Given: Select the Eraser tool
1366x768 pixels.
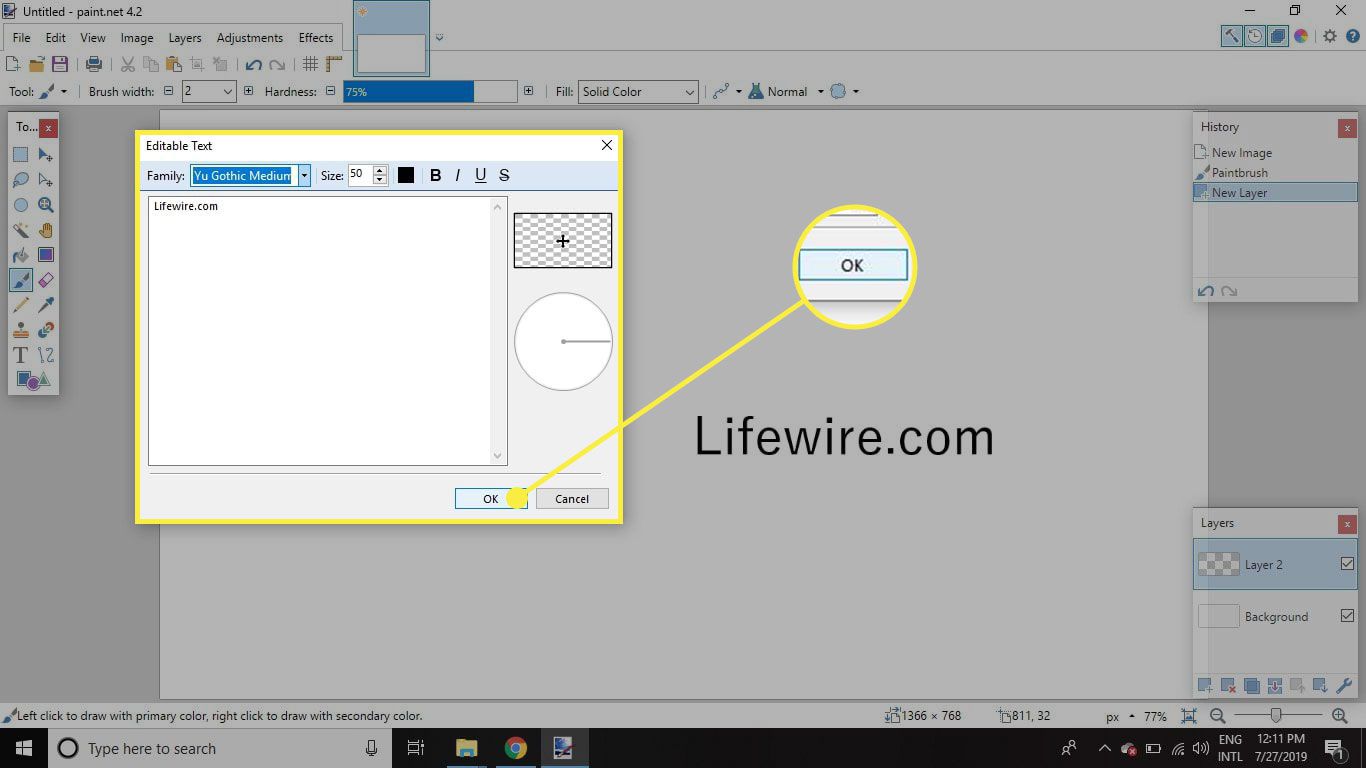Looking at the screenshot, I should coord(46,280).
